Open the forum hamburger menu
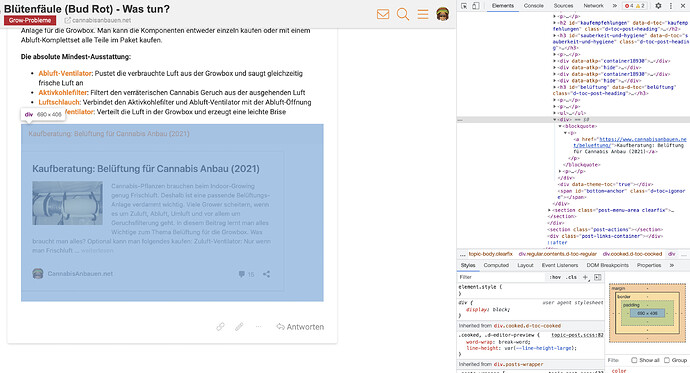This screenshot has height=373, width=690. [423, 14]
